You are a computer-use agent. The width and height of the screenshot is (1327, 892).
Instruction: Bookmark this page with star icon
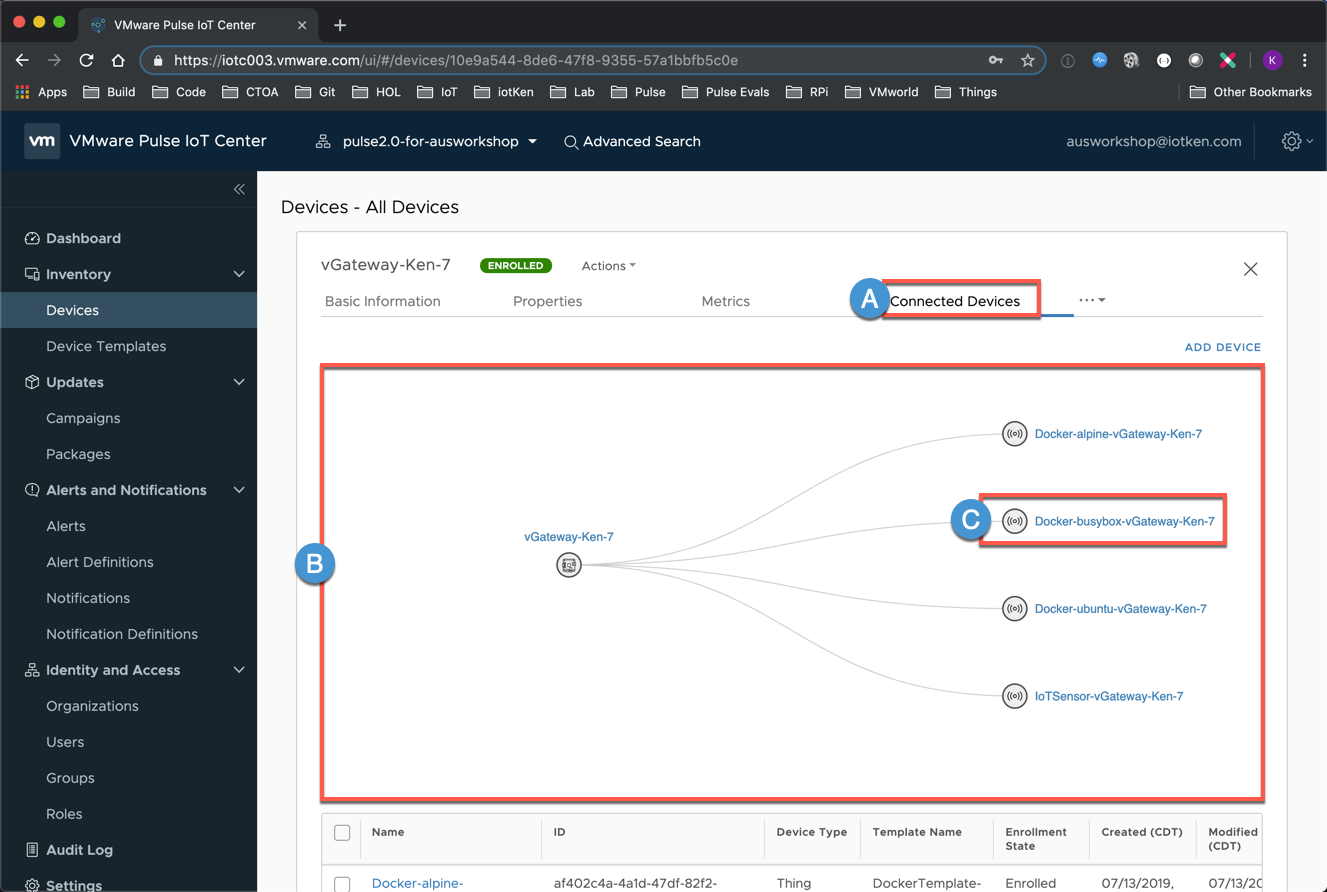(1027, 60)
